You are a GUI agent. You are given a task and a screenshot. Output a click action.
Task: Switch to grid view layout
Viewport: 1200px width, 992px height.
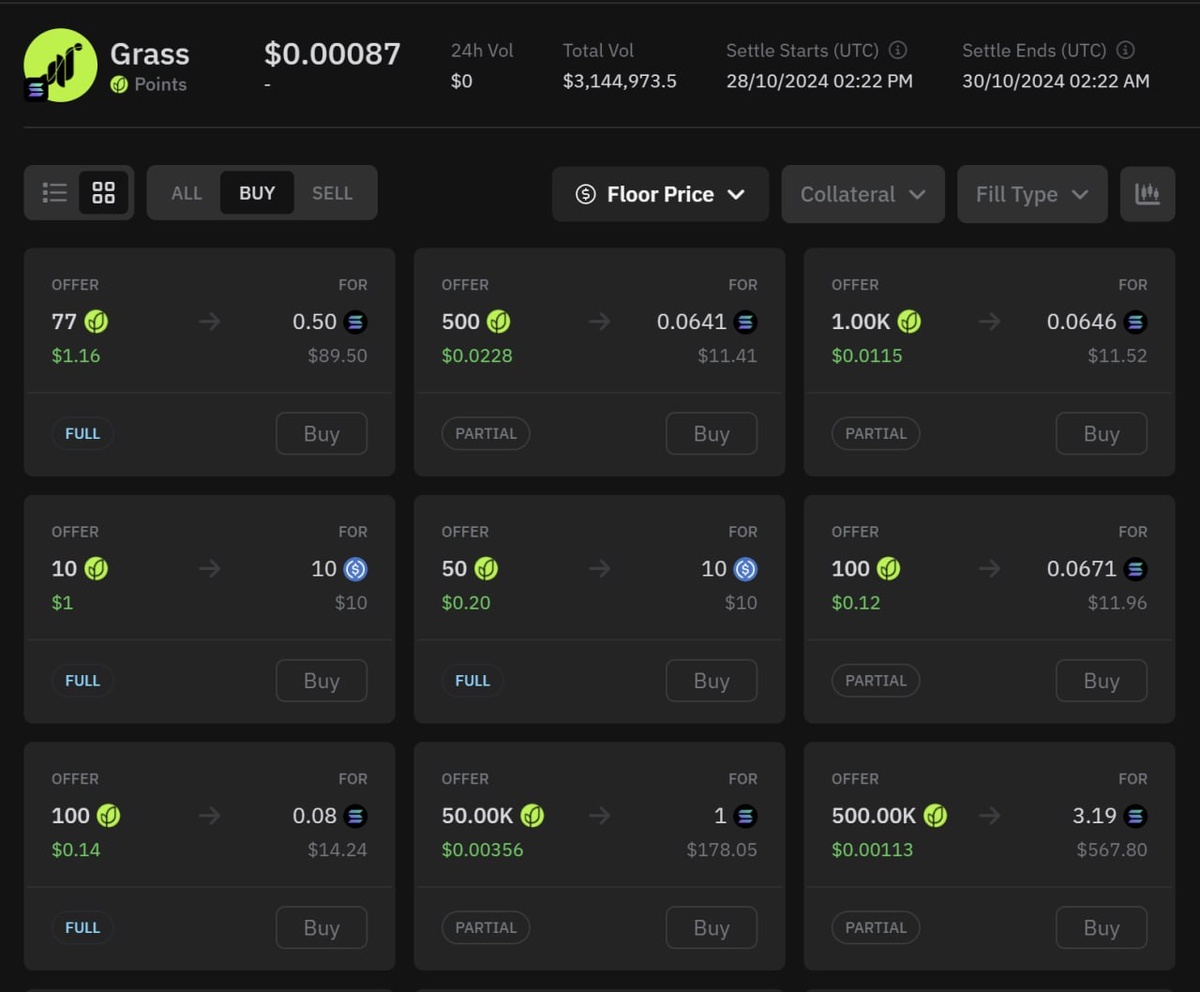[104, 193]
